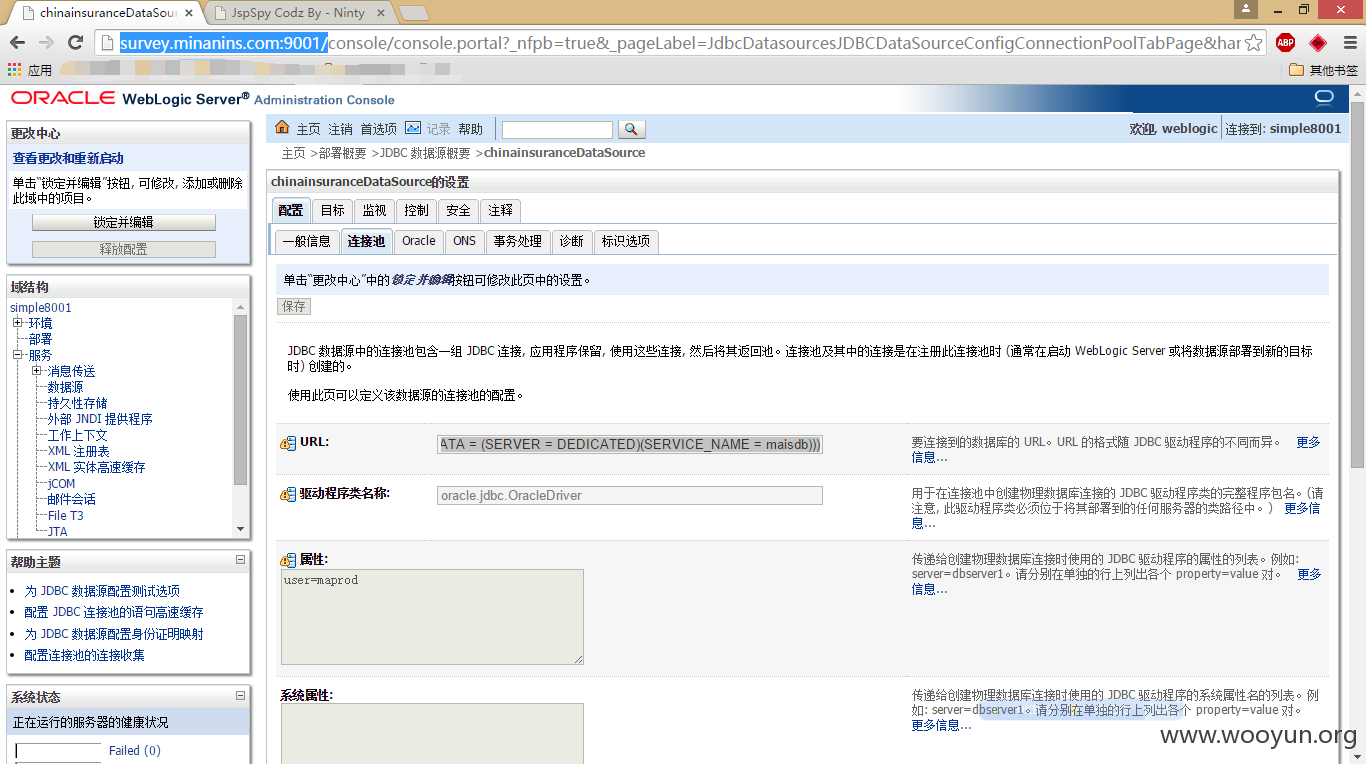Click the record icon next to 记录
Screen dimensions: 1366x764
(413, 128)
